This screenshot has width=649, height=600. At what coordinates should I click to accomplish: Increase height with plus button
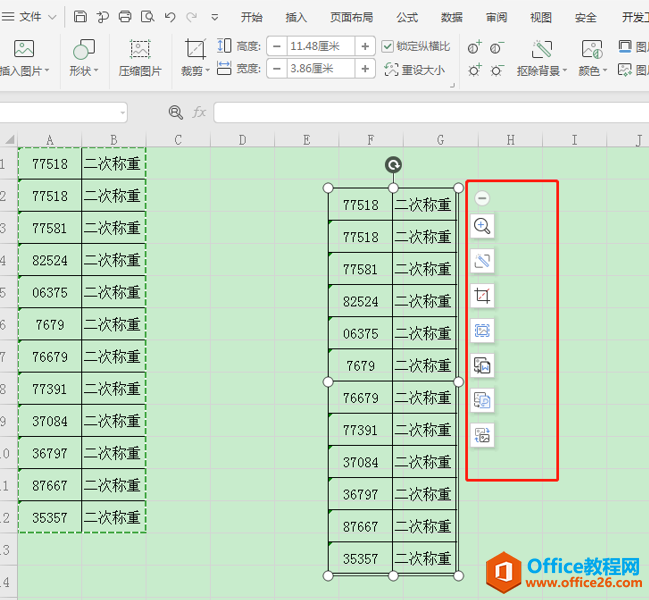coord(365,46)
